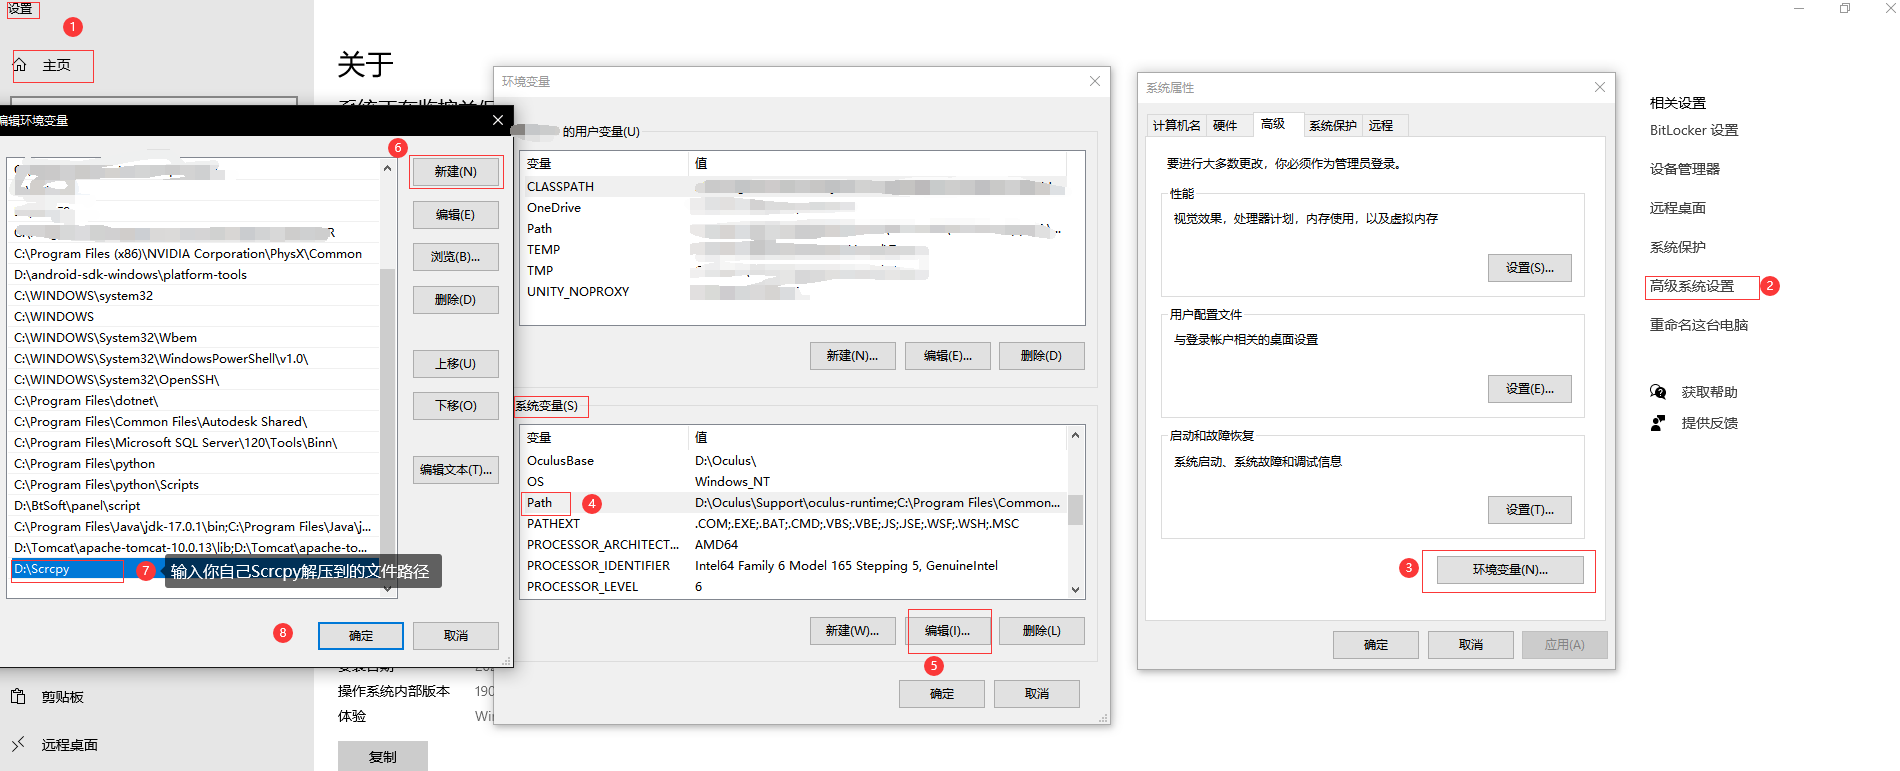Screen dimensions: 1900x771
Task: Open performance 设置(S)... button
Action: tap(1530, 268)
